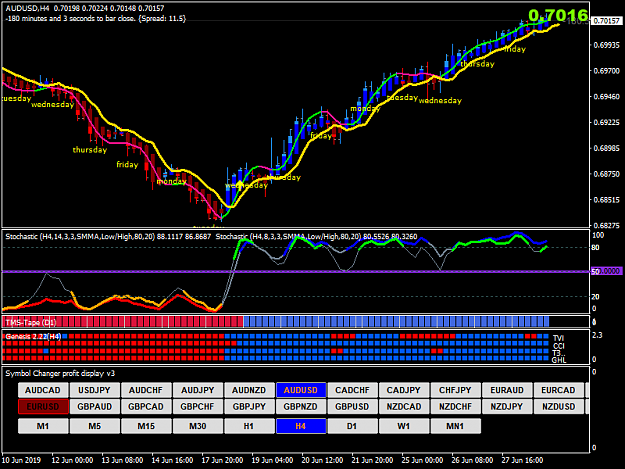Image resolution: width=625 pixels, height=469 pixels.
Task: Select NZDJPY symbol button
Action: coord(507,407)
